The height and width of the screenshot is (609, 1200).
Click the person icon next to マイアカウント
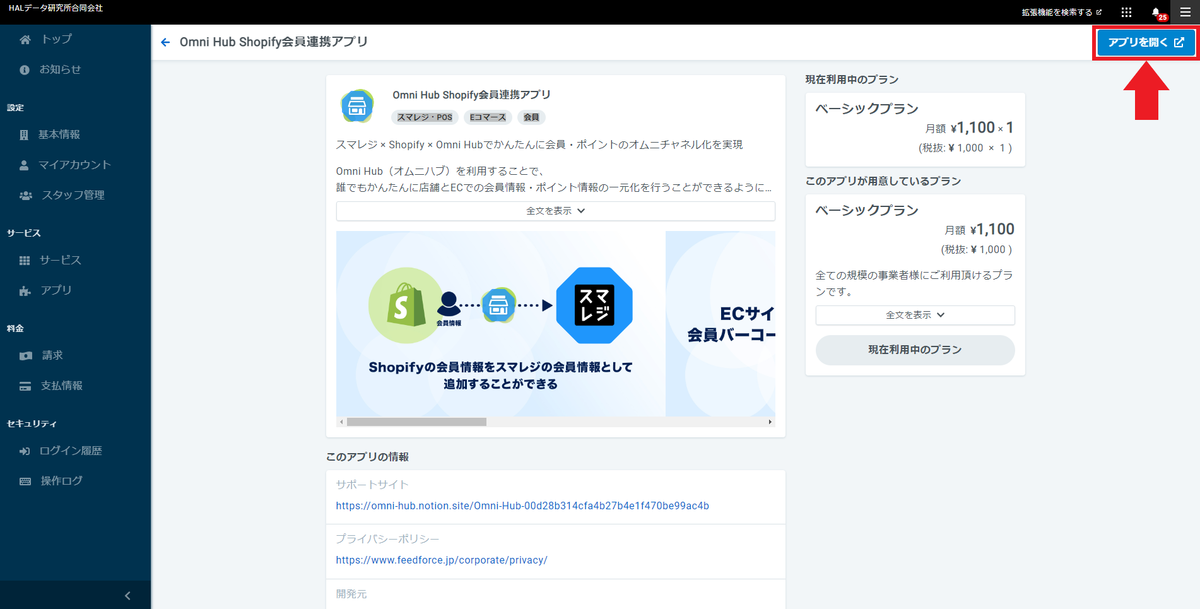pyautogui.click(x=25, y=165)
